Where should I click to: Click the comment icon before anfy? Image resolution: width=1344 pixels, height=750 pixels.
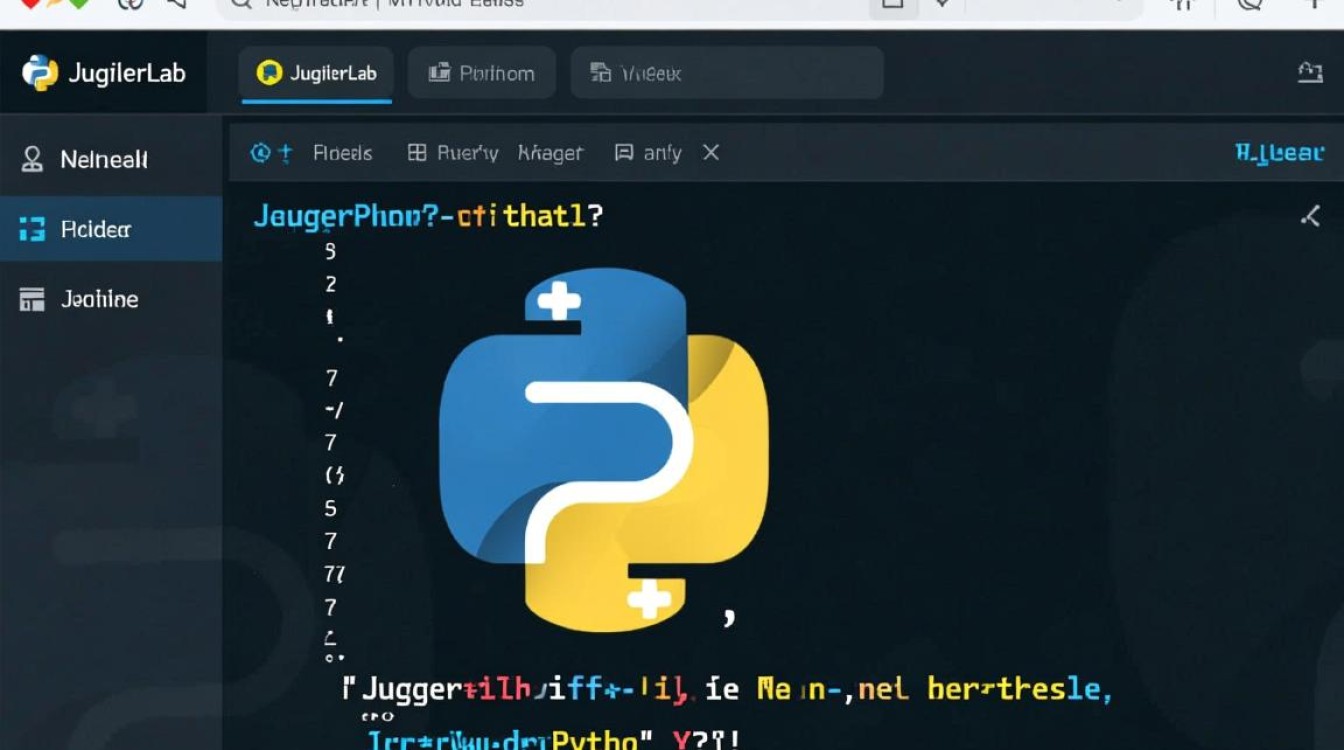click(x=624, y=152)
